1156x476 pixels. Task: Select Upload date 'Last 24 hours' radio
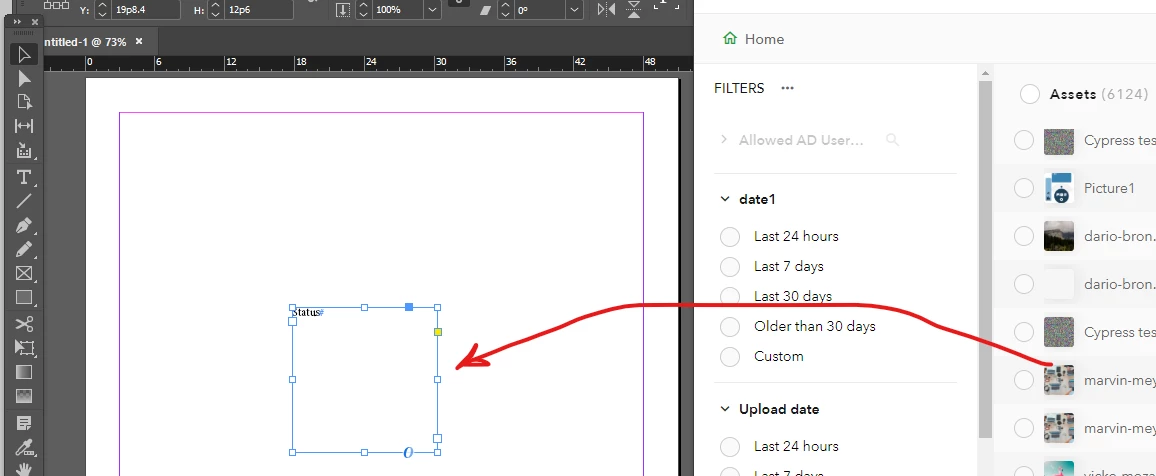(x=730, y=447)
